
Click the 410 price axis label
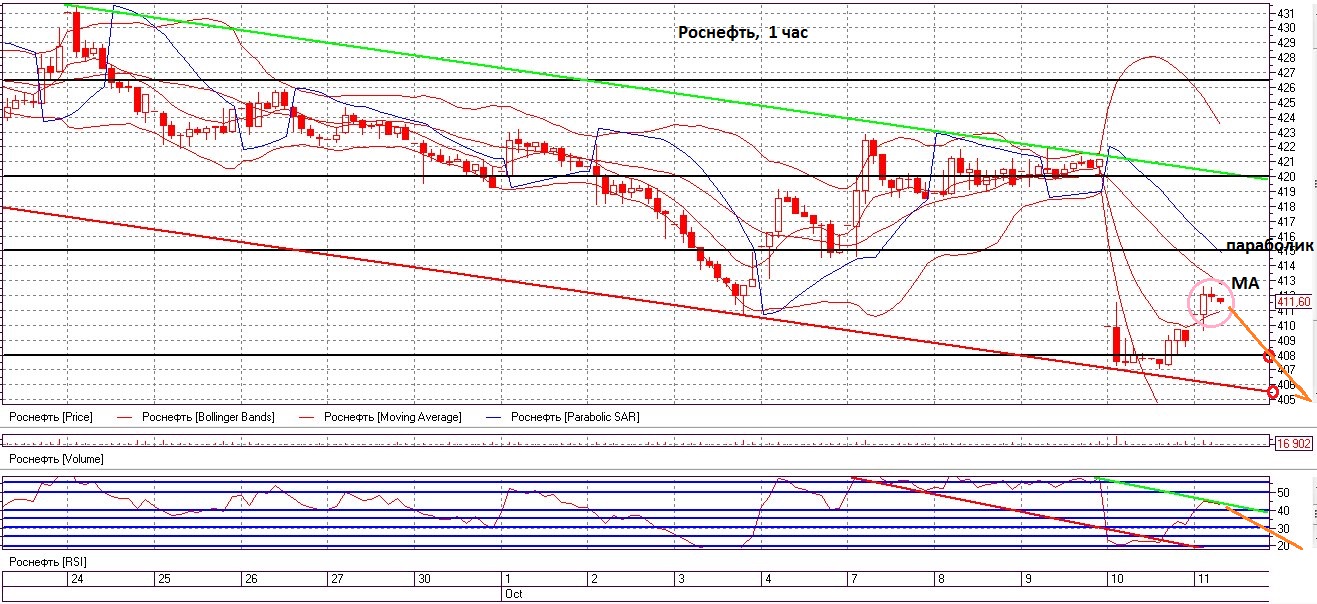coord(1286,325)
